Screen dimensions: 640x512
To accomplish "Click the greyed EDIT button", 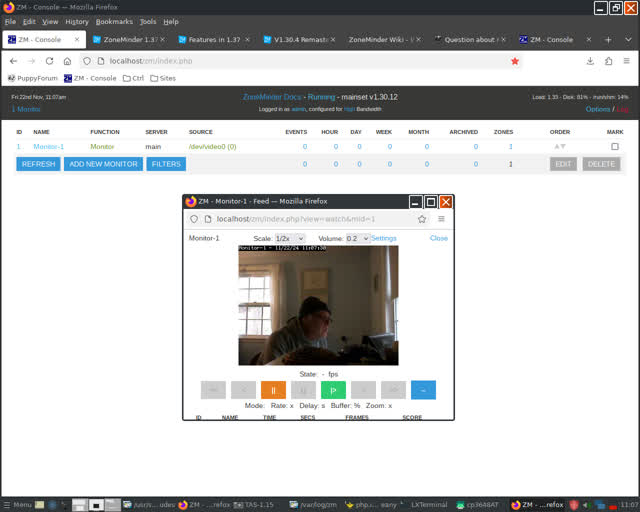I will point(563,164).
